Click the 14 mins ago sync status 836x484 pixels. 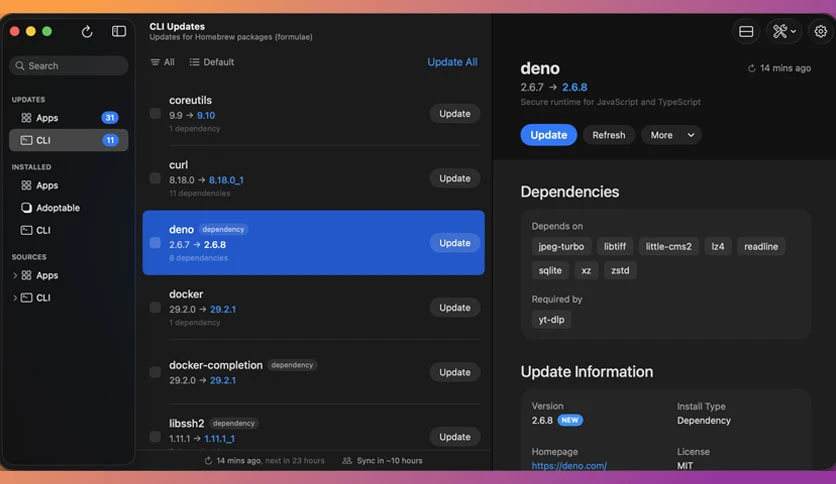tap(264, 461)
